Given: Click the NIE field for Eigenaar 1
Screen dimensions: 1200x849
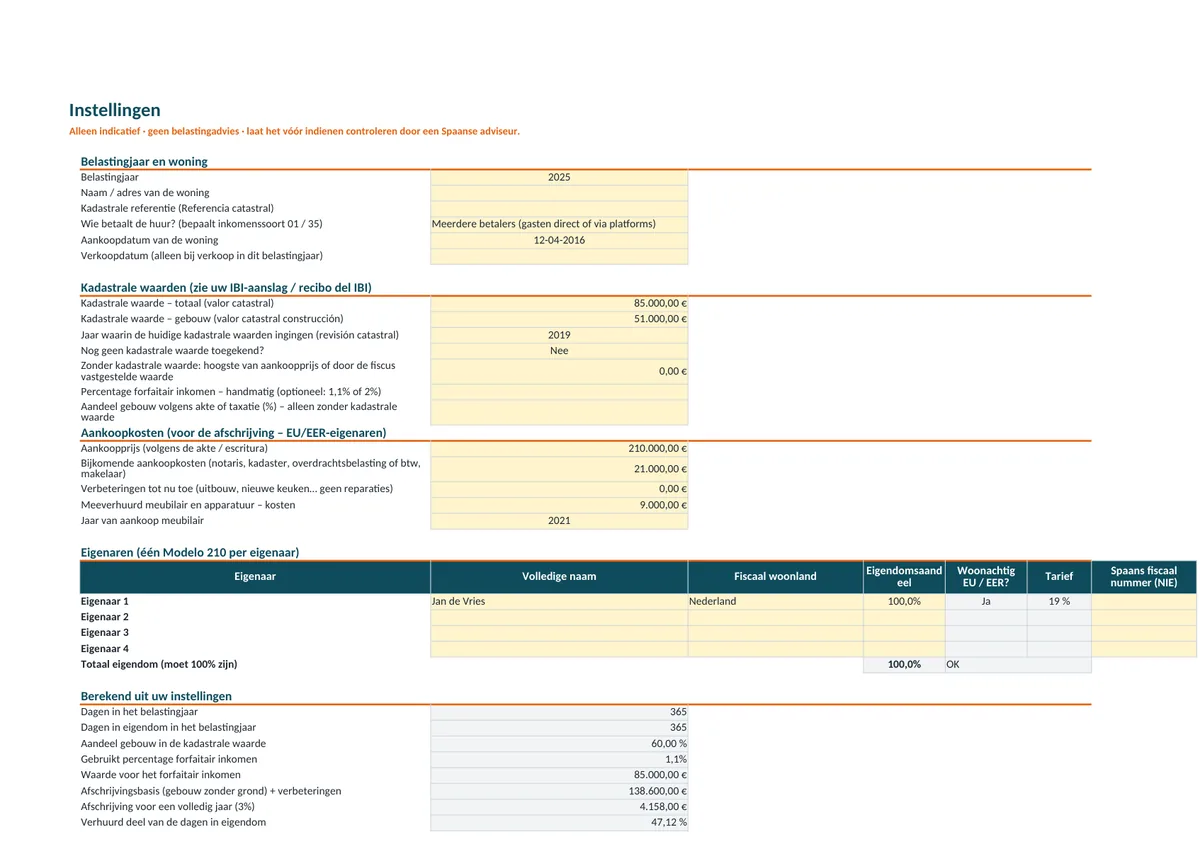Looking at the screenshot, I should tap(1144, 602).
